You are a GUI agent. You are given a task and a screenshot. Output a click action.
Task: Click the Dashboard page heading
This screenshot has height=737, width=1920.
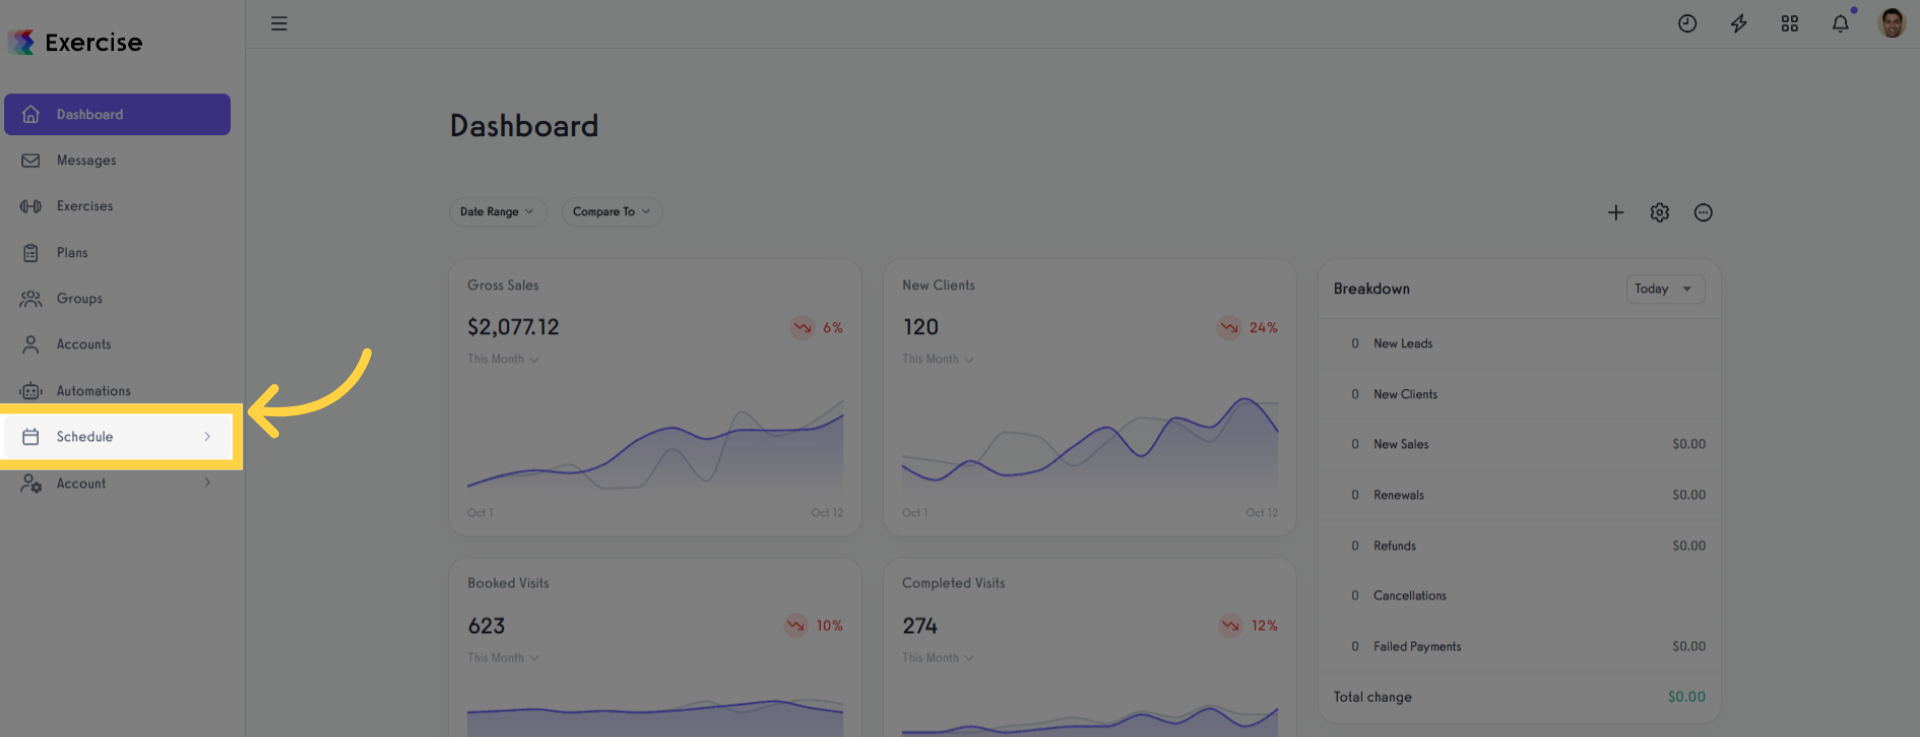pos(524,126)
